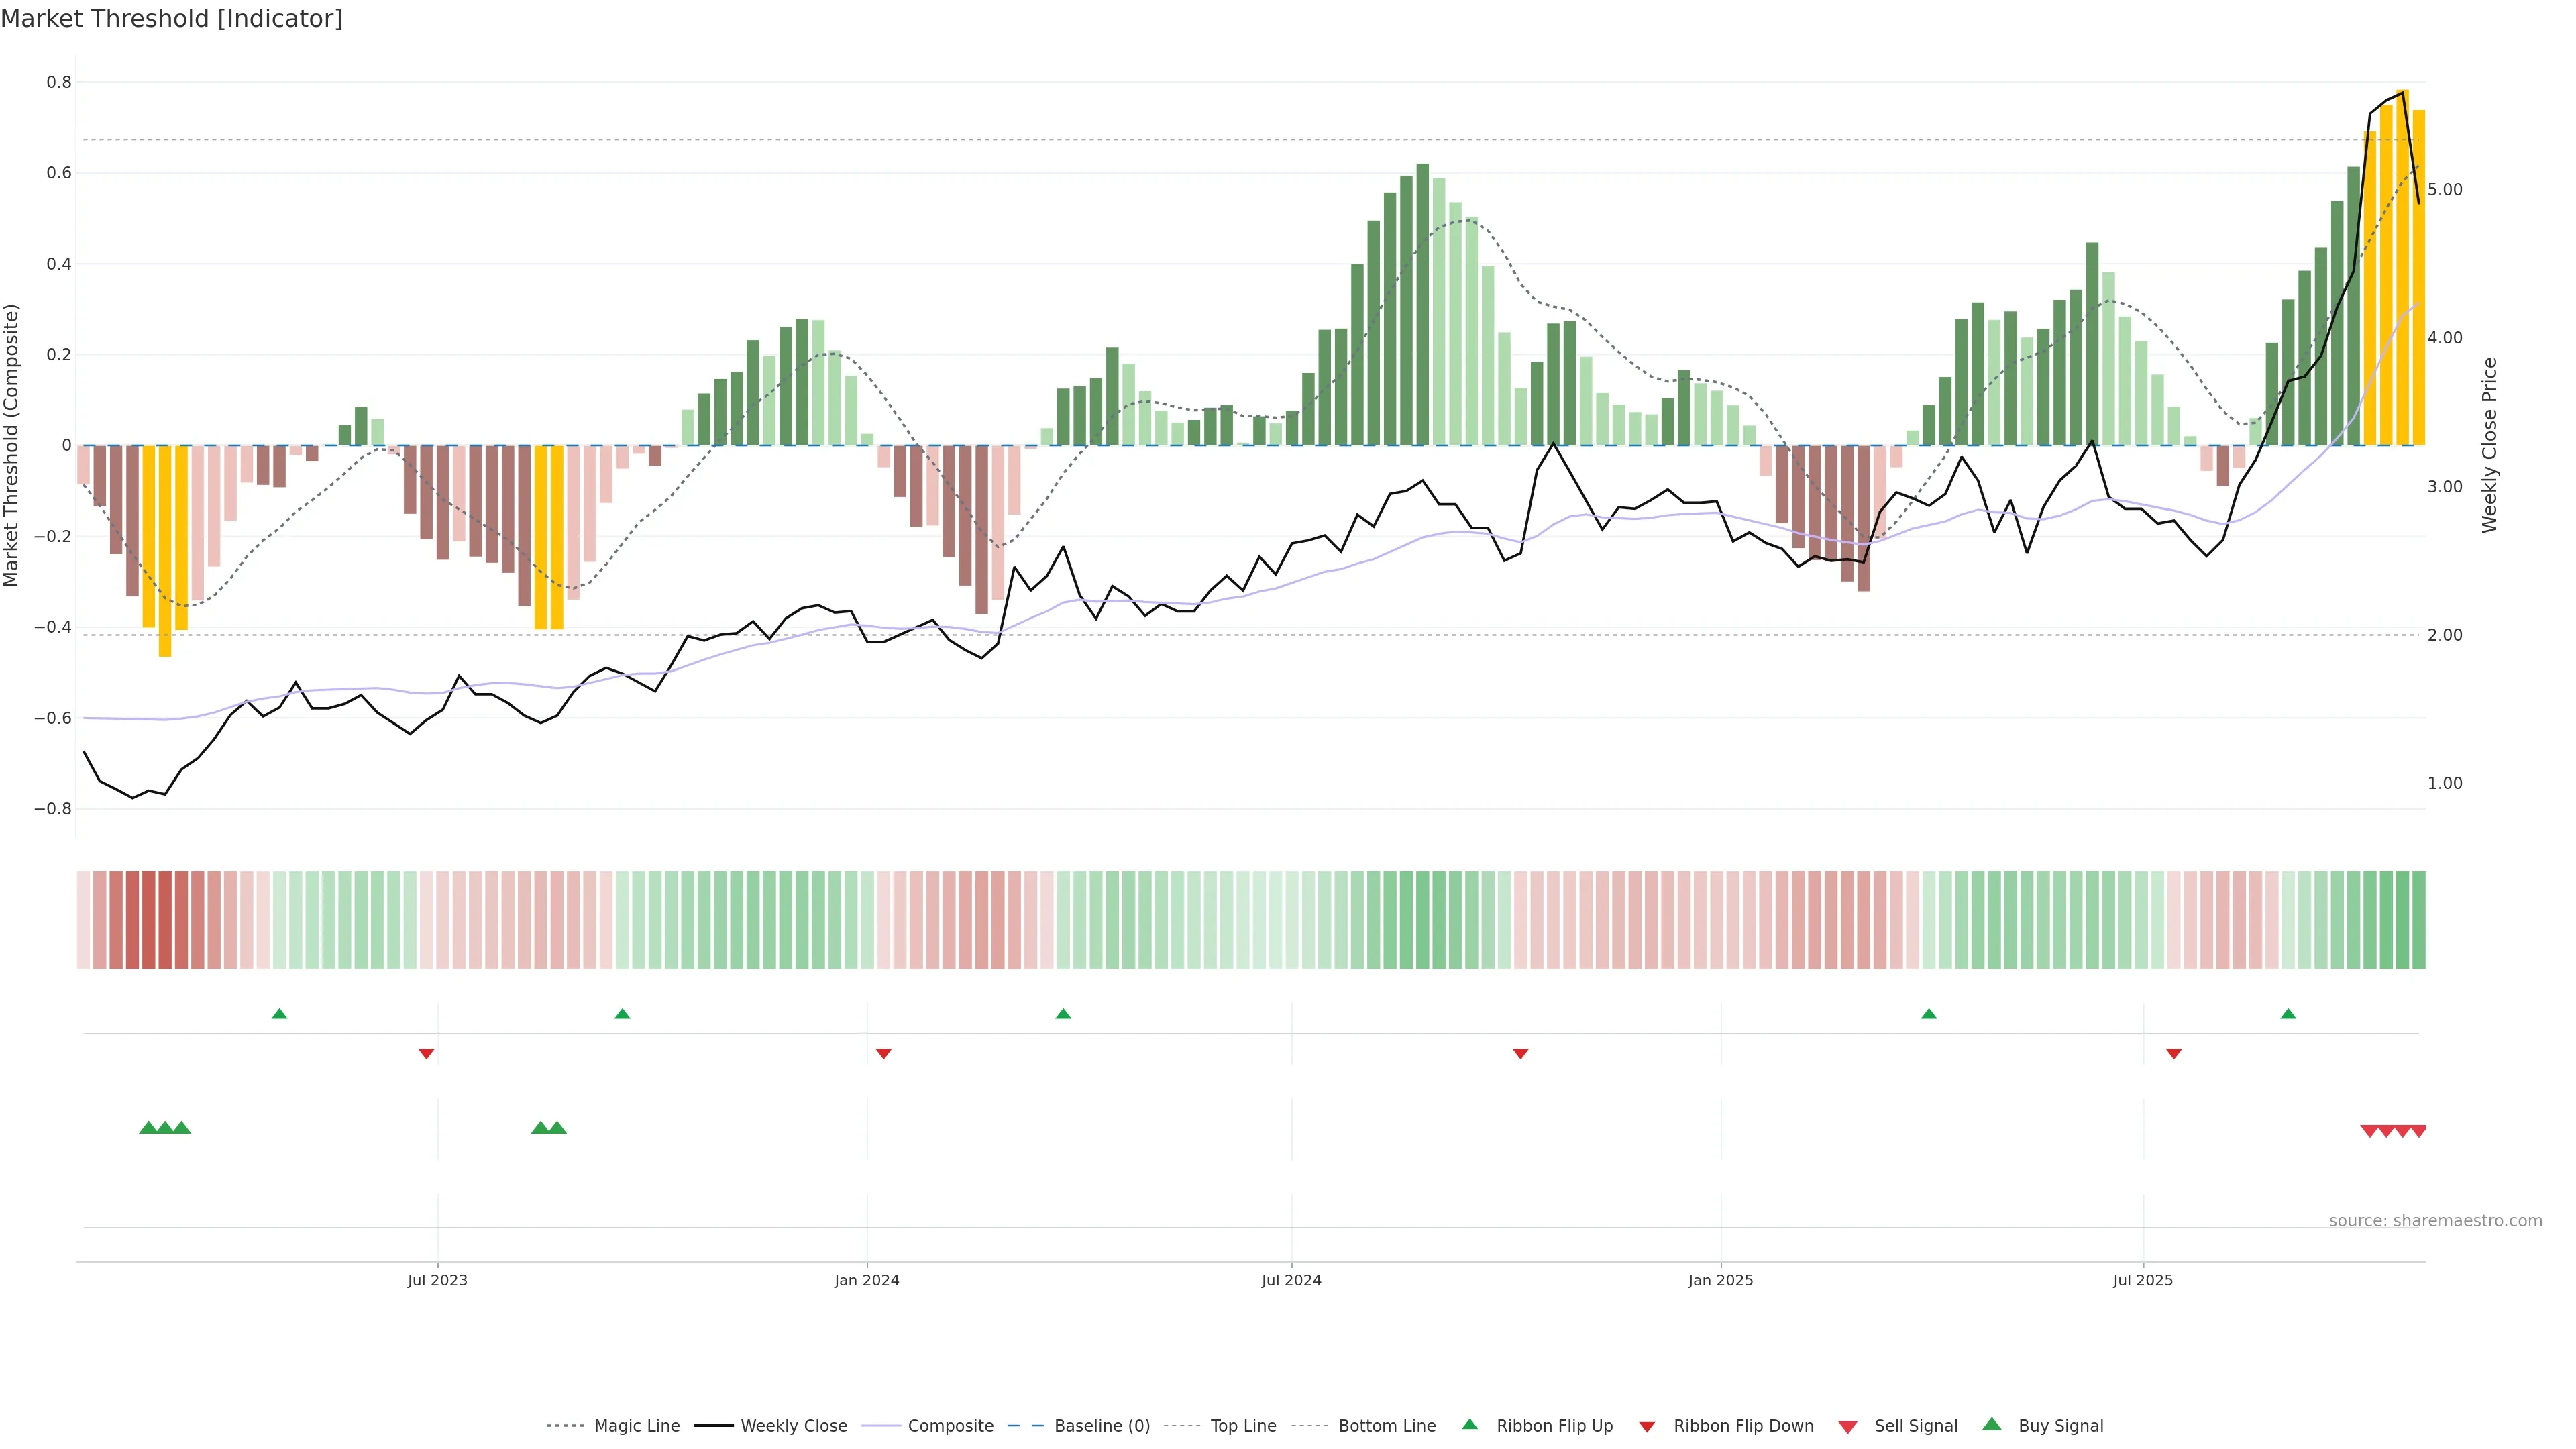
Task: Click the Sell Signal legend icon
Action: [x=1848, y=1427]
